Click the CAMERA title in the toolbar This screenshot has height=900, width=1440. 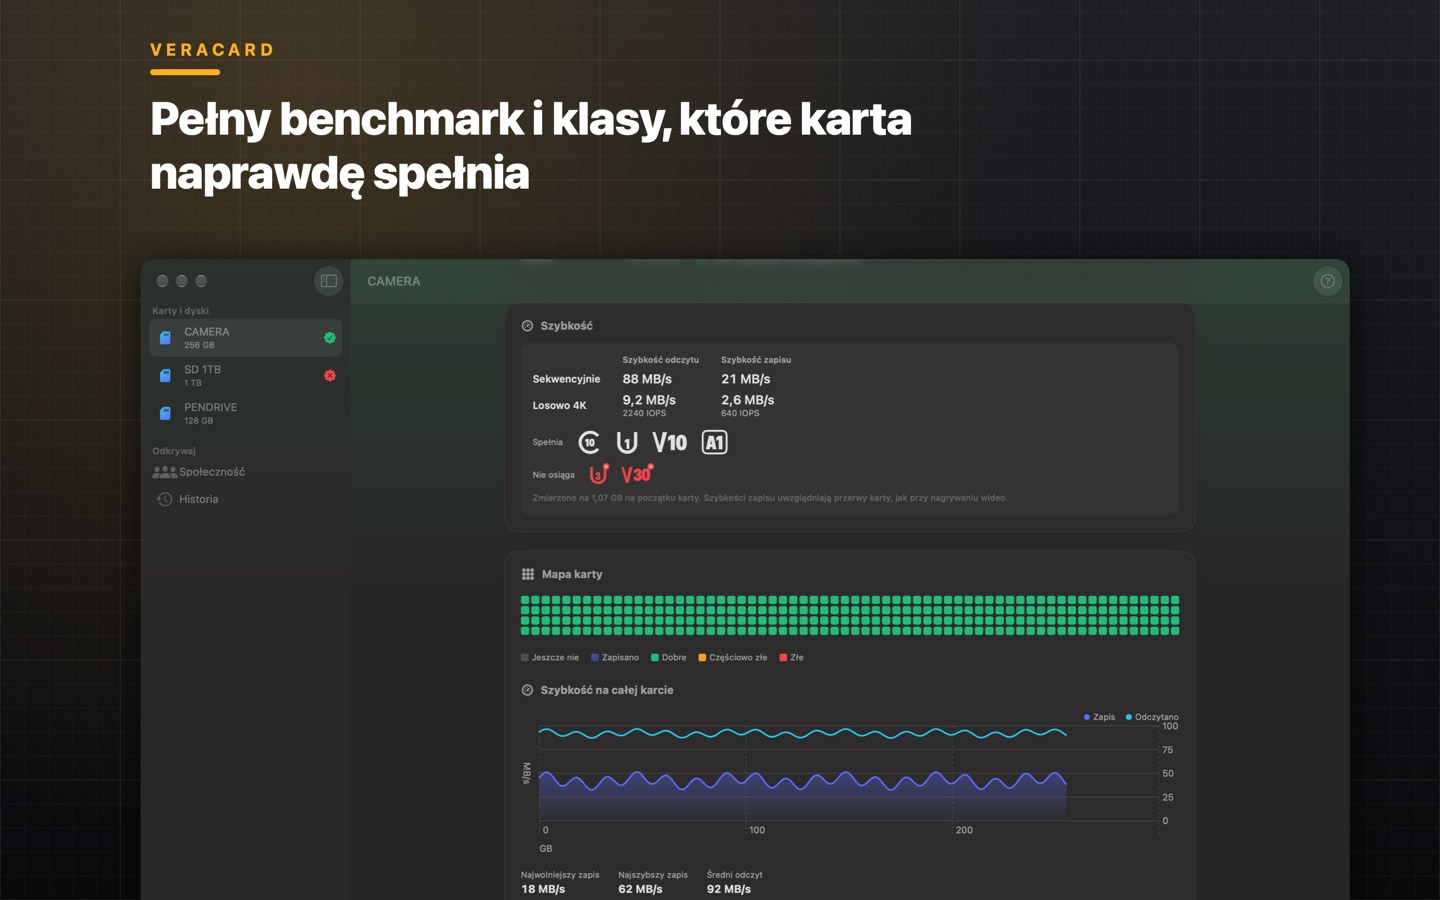click(394, 281)
